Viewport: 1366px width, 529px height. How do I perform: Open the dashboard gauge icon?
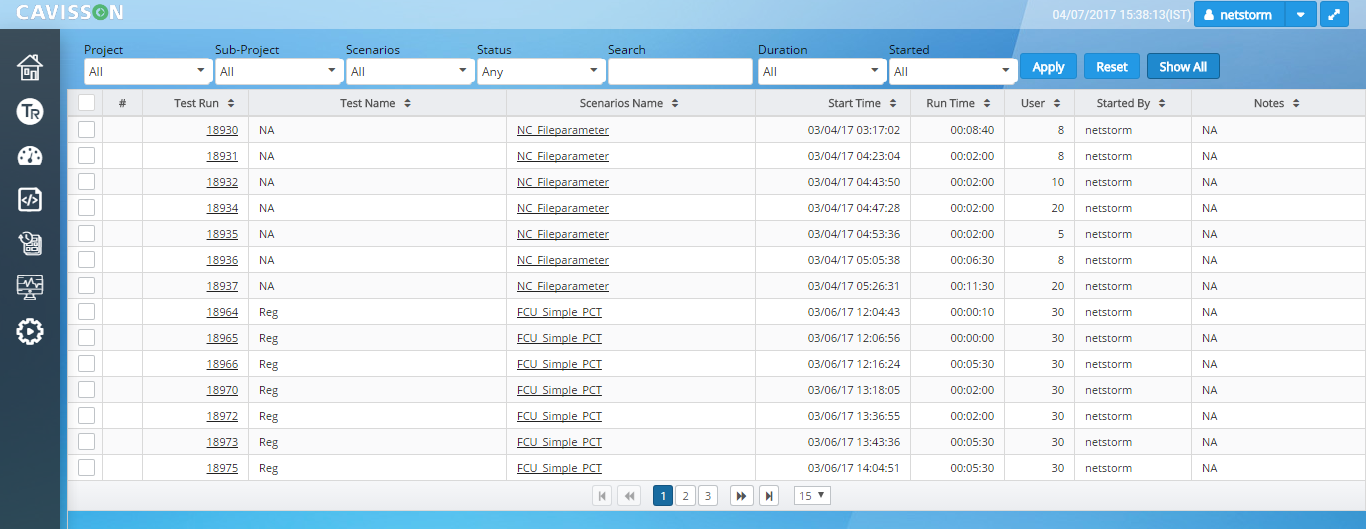tap(30, 156)
